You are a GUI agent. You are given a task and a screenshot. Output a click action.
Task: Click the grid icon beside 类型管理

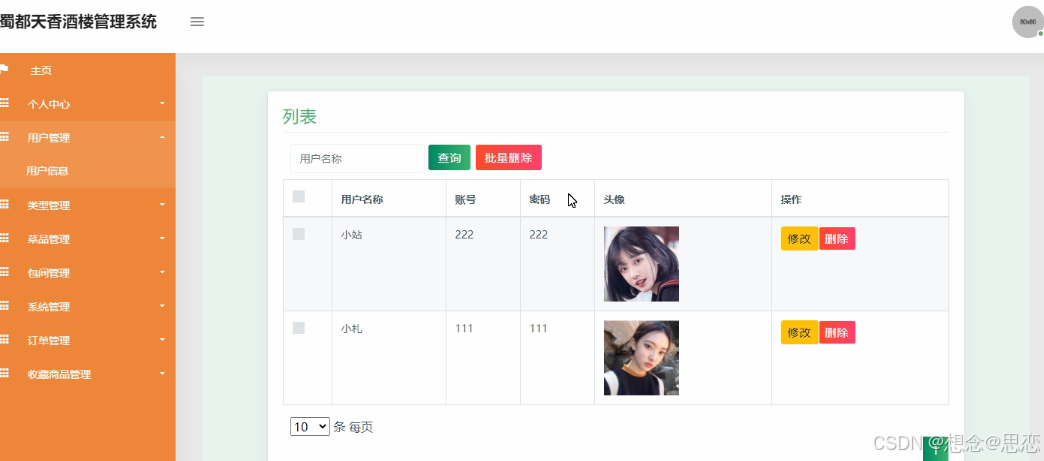point(4,205)
